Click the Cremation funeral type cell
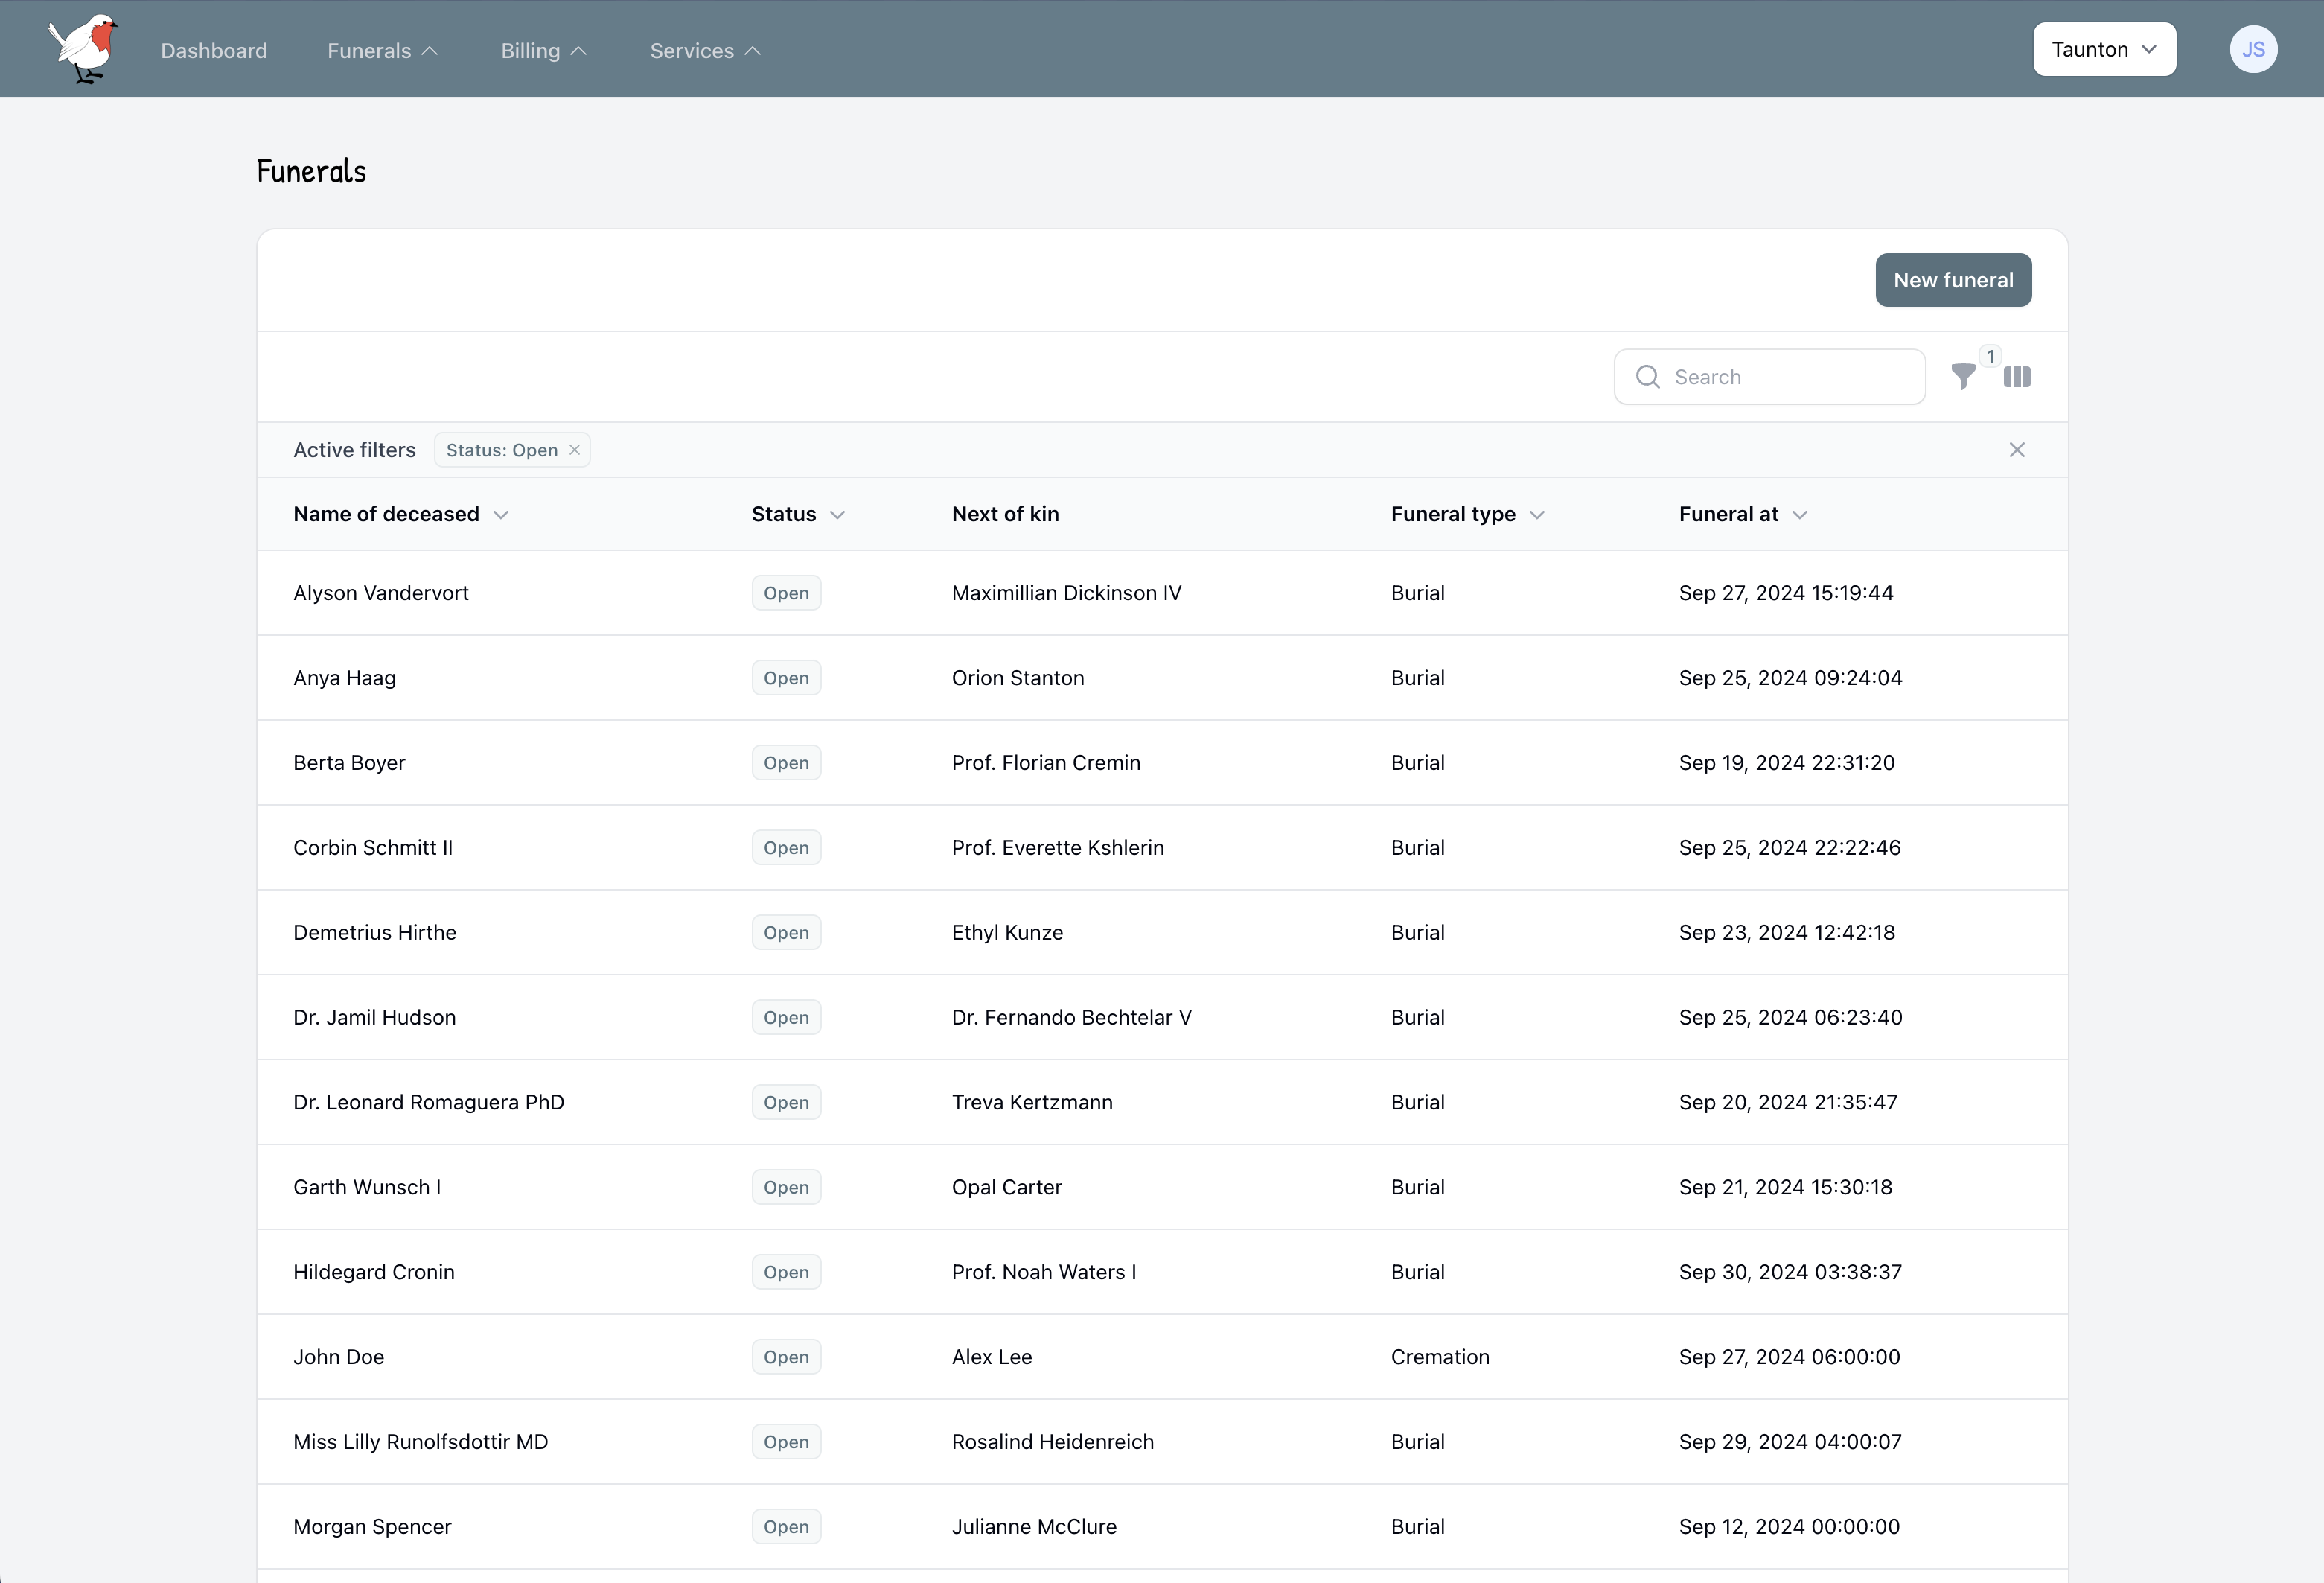The image size is (2324, 1583). [x=1439, y=1357]
